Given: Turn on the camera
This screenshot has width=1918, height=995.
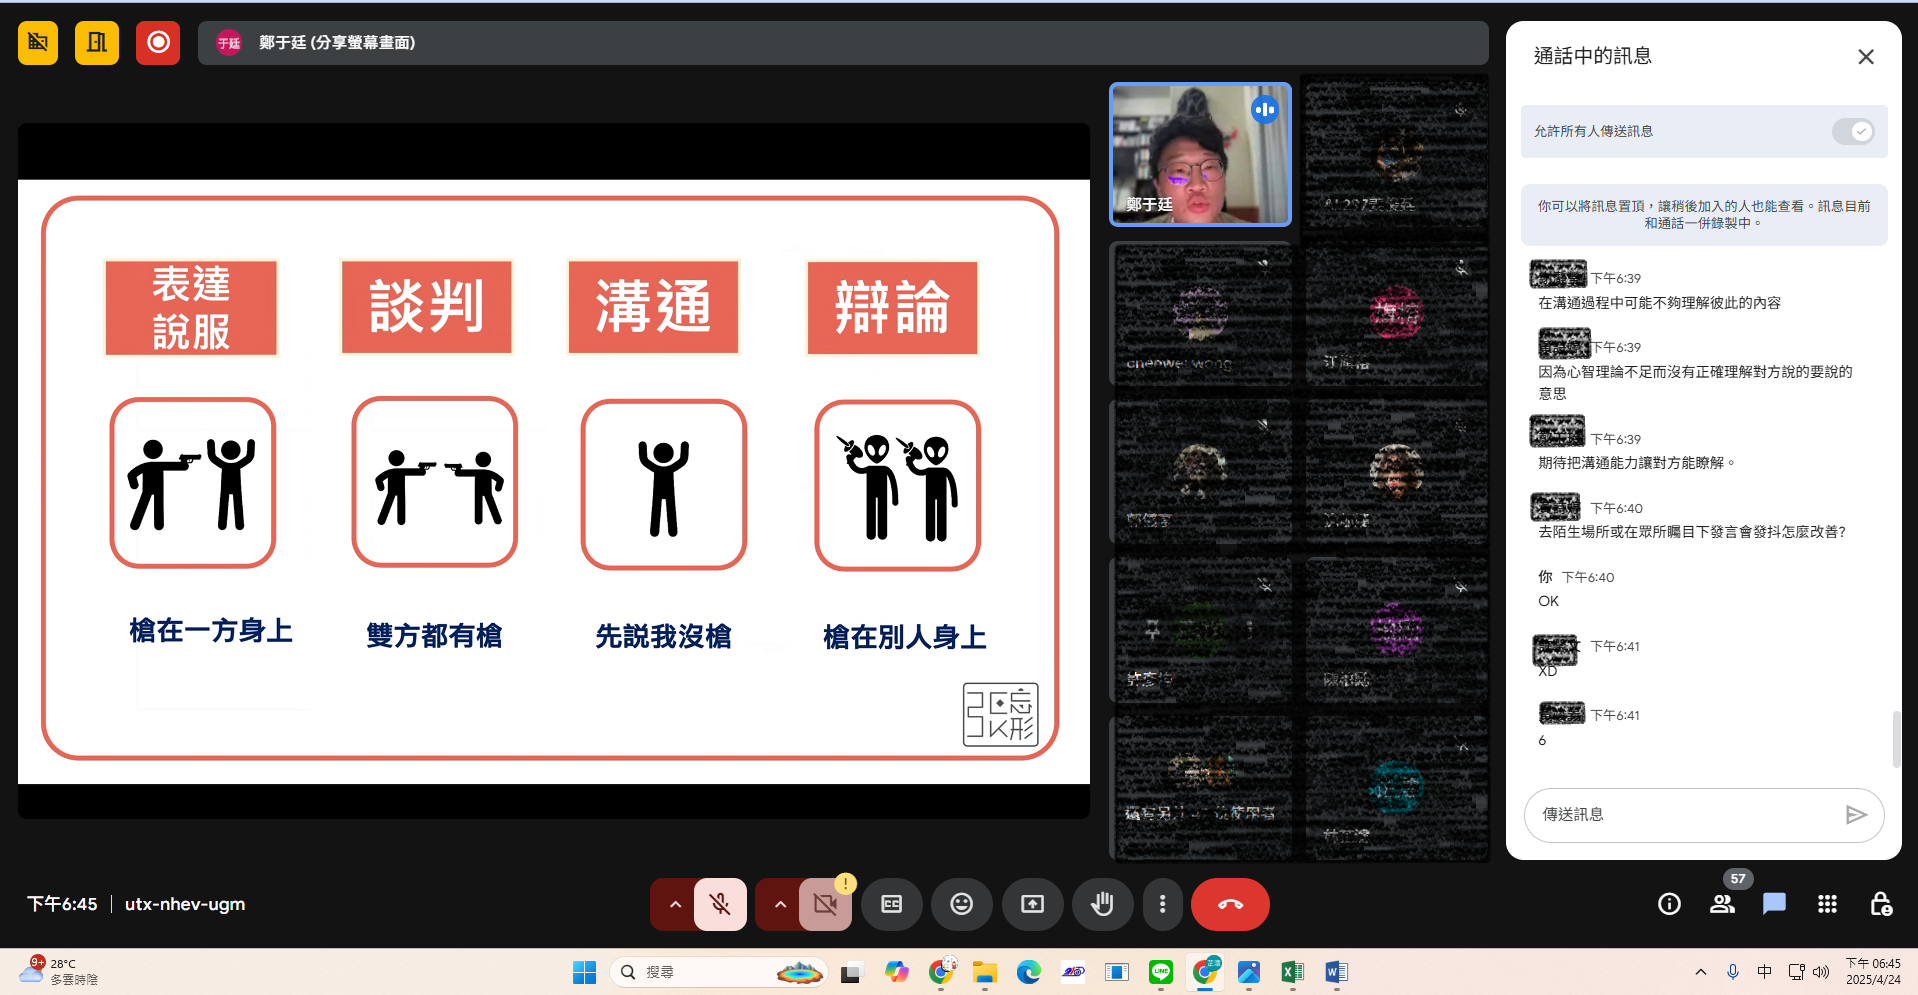Looking at the screenshot, I should click(824, 904).
